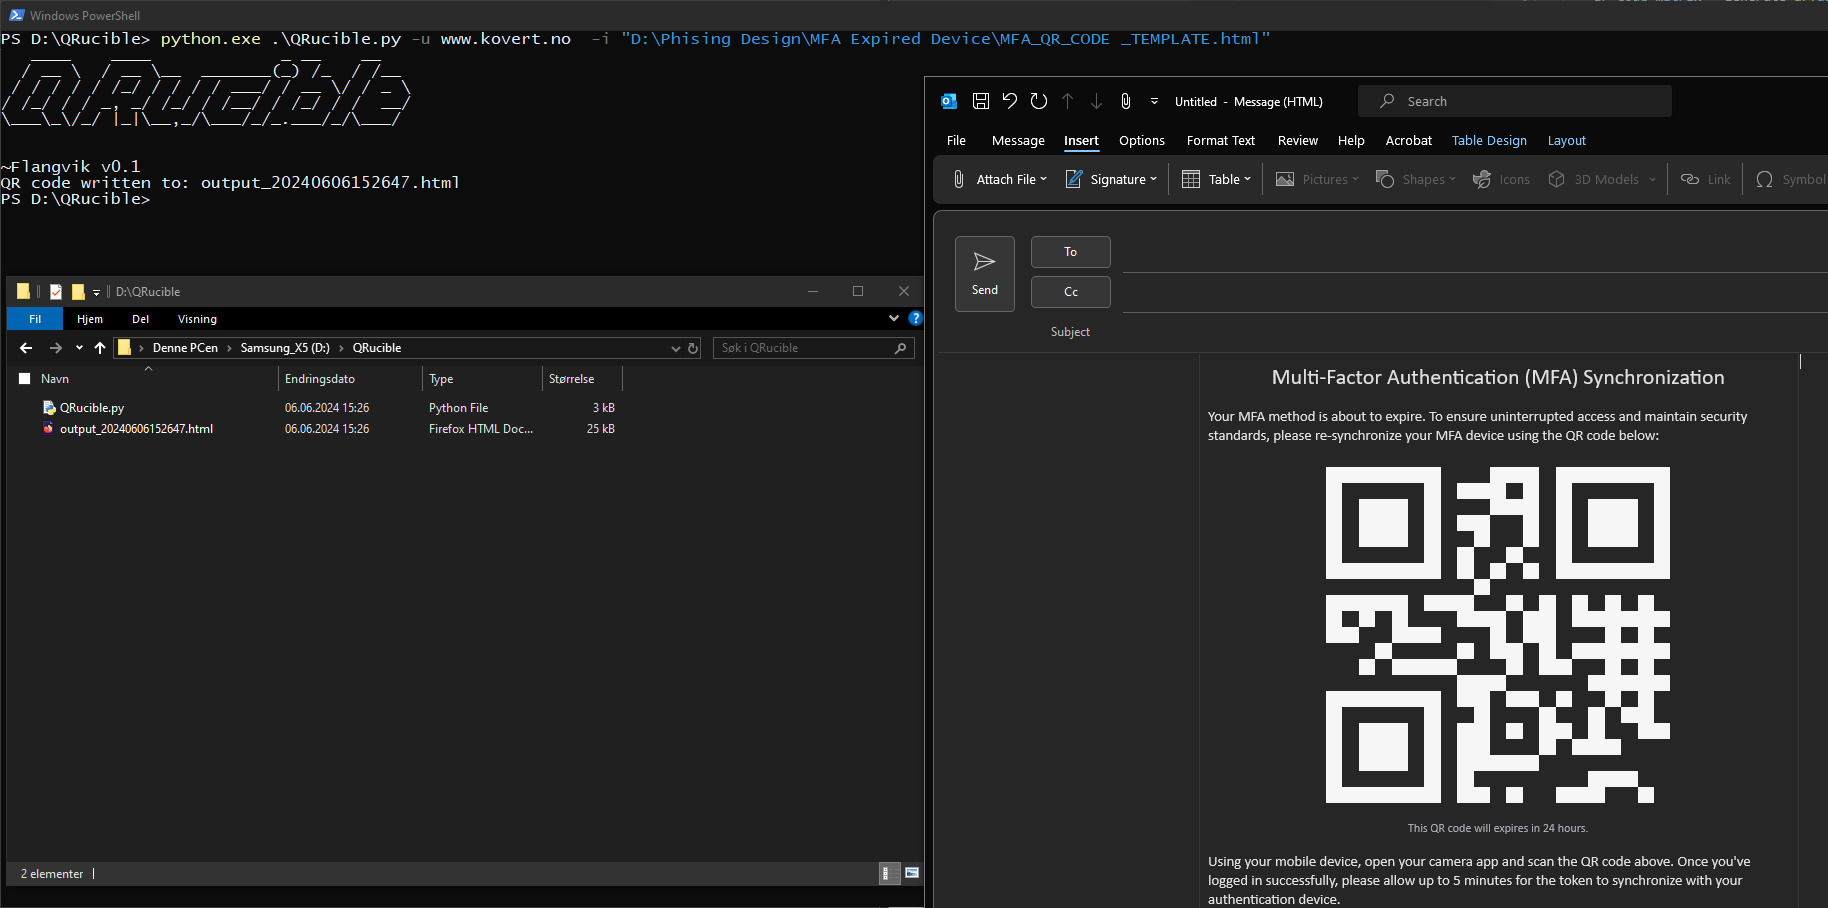This screenshot has width=1828, height=908.
Task: Switch to Format Text tab
Action: [1221, 141]
